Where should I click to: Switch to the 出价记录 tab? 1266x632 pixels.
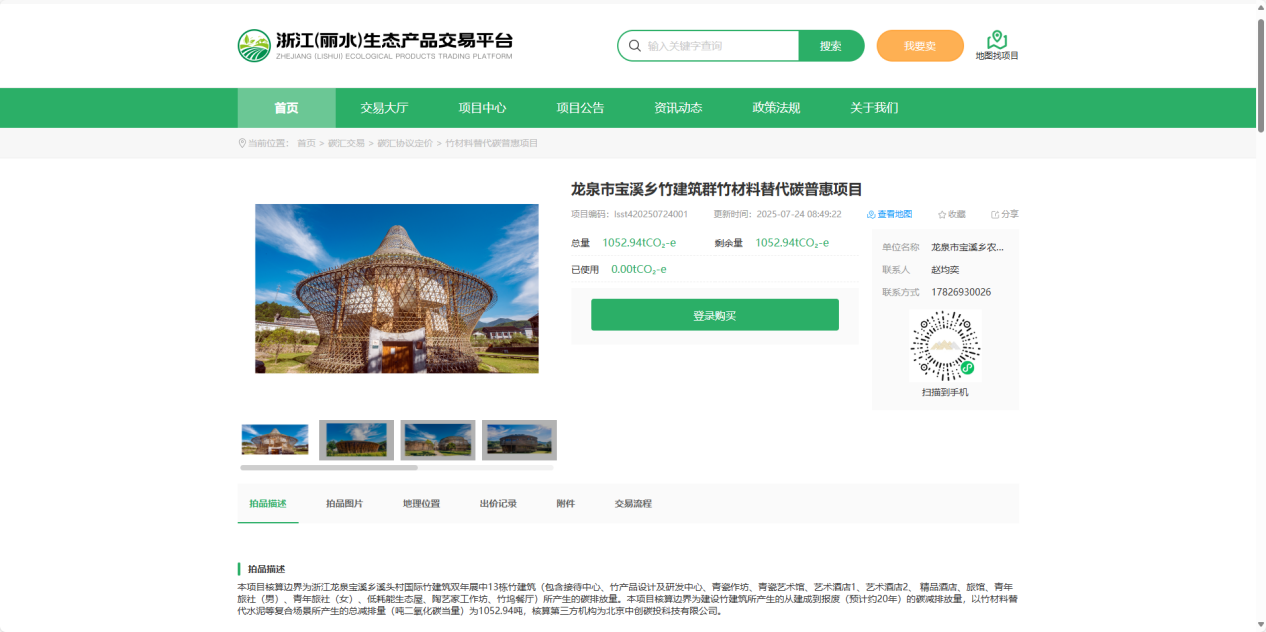coord(498,504)
